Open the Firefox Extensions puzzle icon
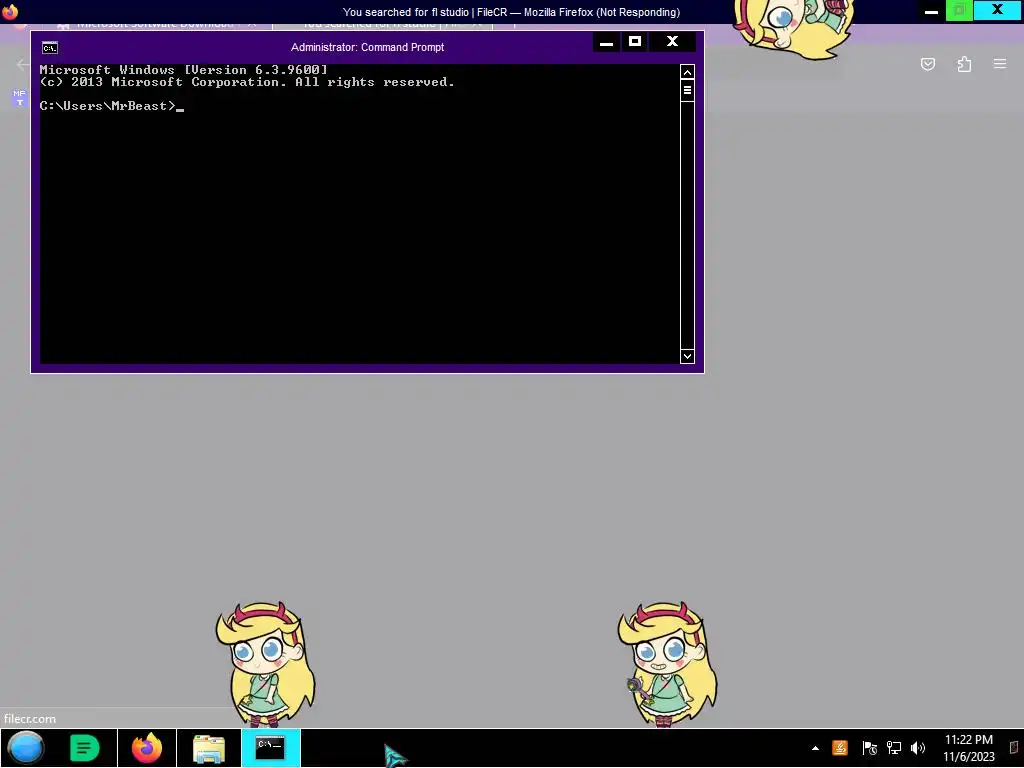The height and width of the screenshot is (768, 1024). coord(964,64)
